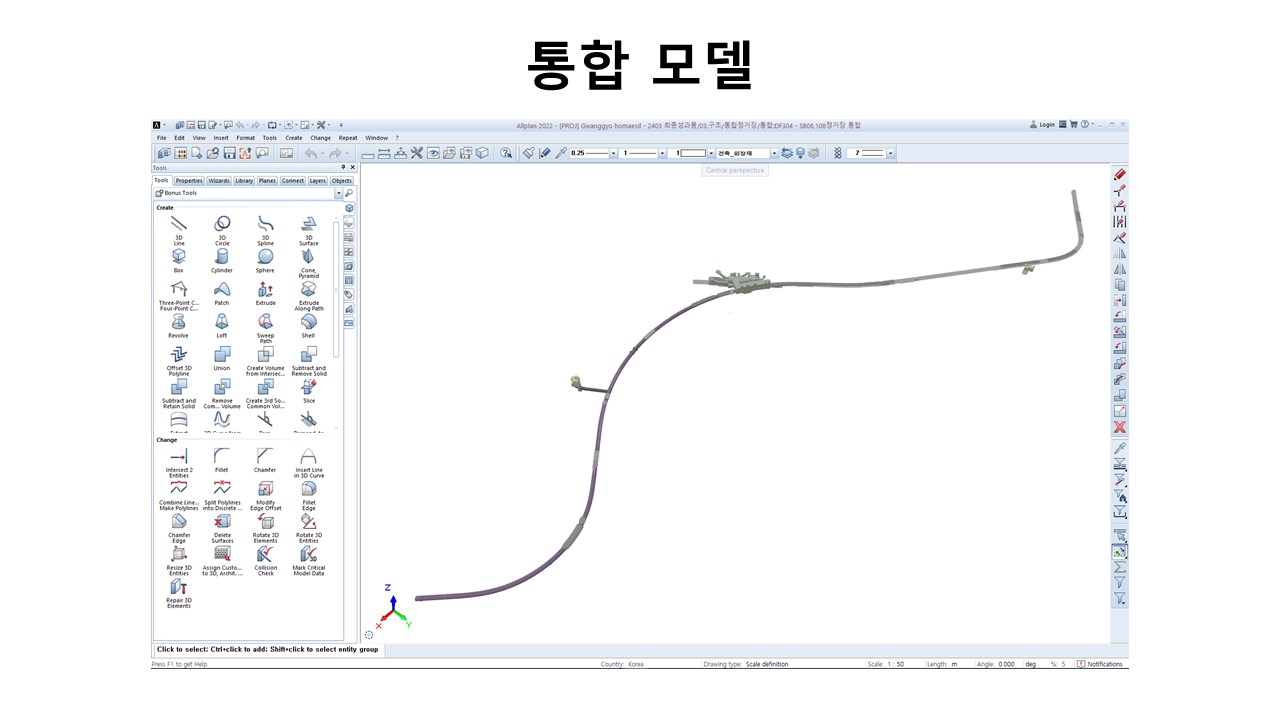Switch to the Wizards tab

[x=219, y=181]
